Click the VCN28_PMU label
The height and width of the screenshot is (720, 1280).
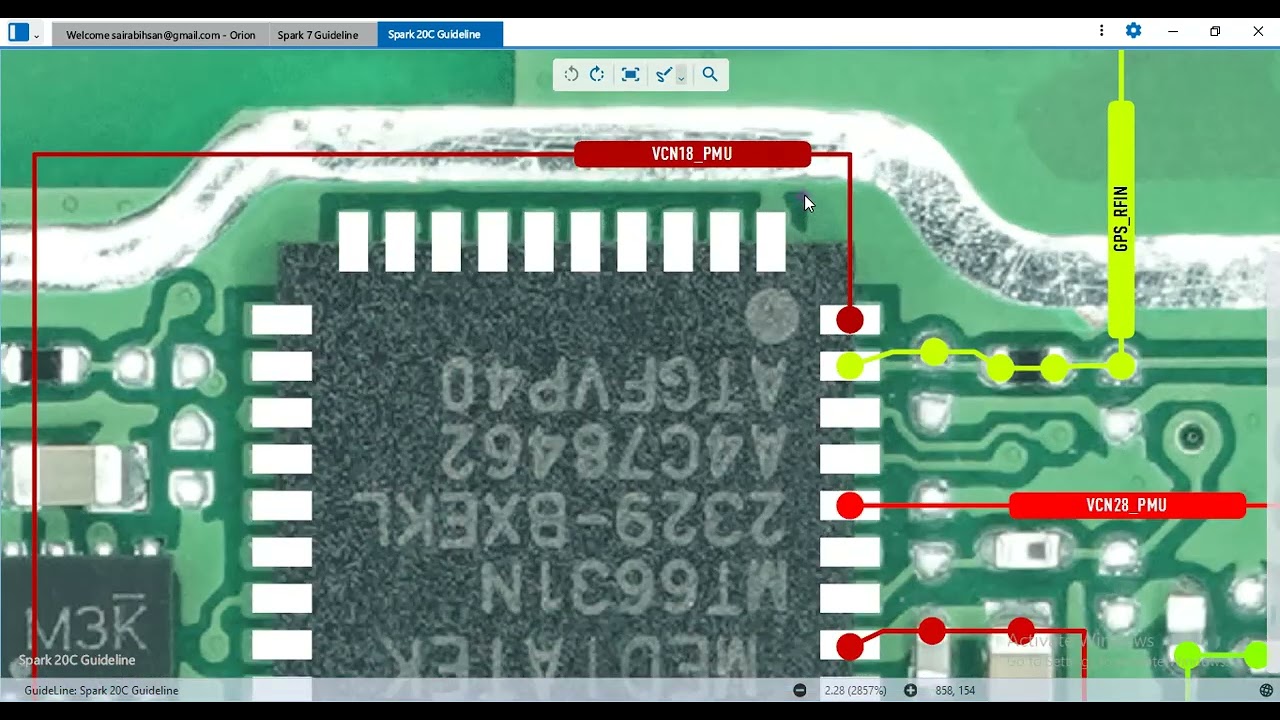1127,505
